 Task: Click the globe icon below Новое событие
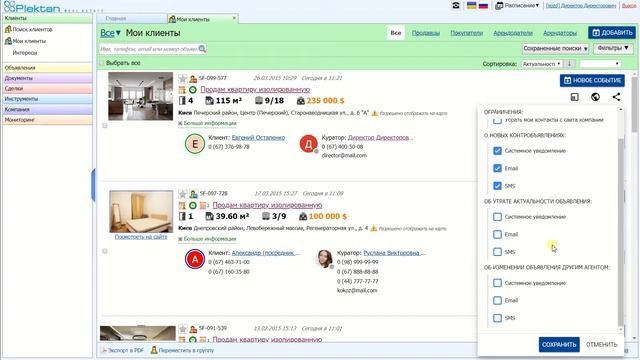pyautogui.click(x=596, y=97)
